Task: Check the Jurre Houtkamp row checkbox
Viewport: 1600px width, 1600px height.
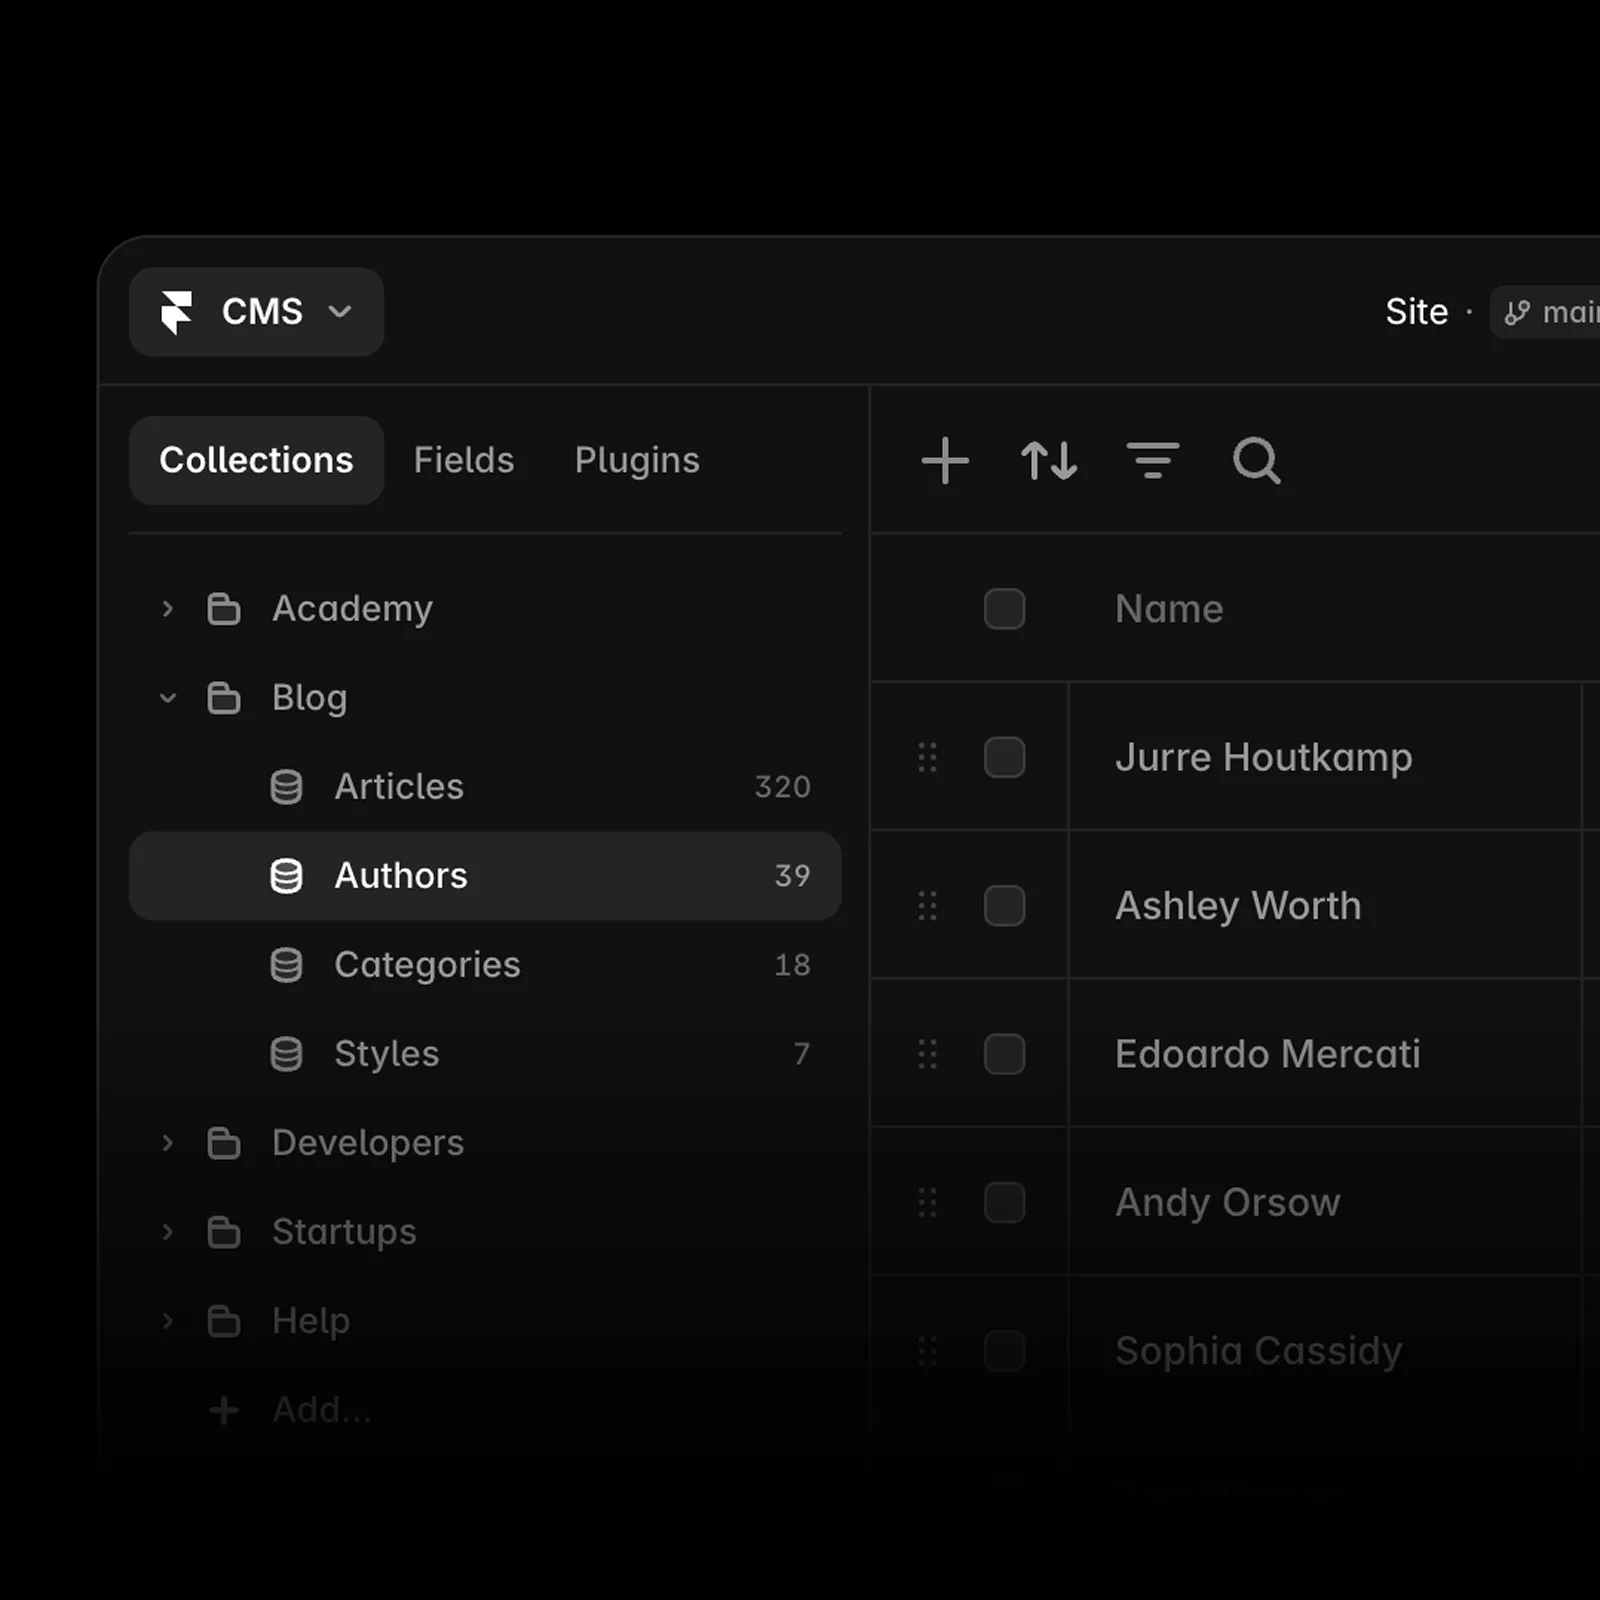Action: tap(1004, 757)
